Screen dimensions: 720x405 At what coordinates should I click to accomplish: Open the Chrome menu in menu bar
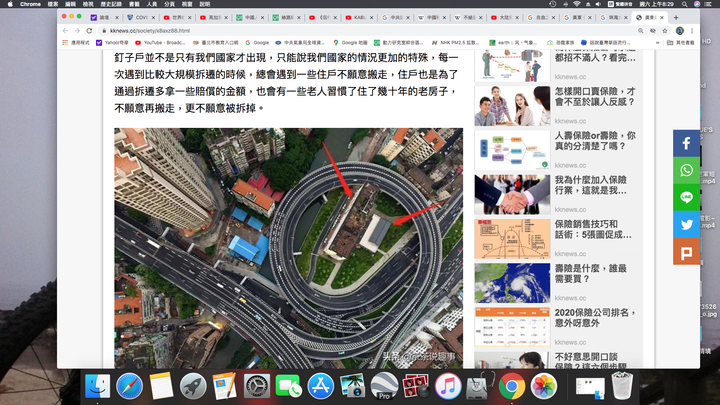pyautogui.click(x=30, y=4)
